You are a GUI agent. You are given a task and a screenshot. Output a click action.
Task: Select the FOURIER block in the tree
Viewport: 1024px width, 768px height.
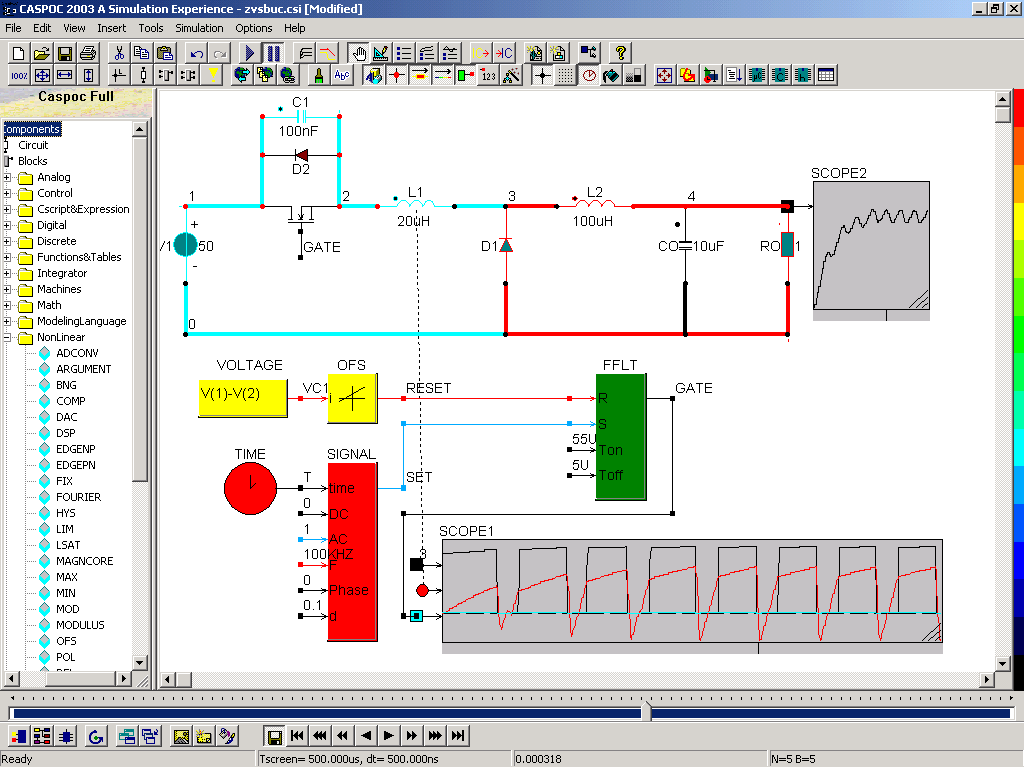[x=78, y=497]
